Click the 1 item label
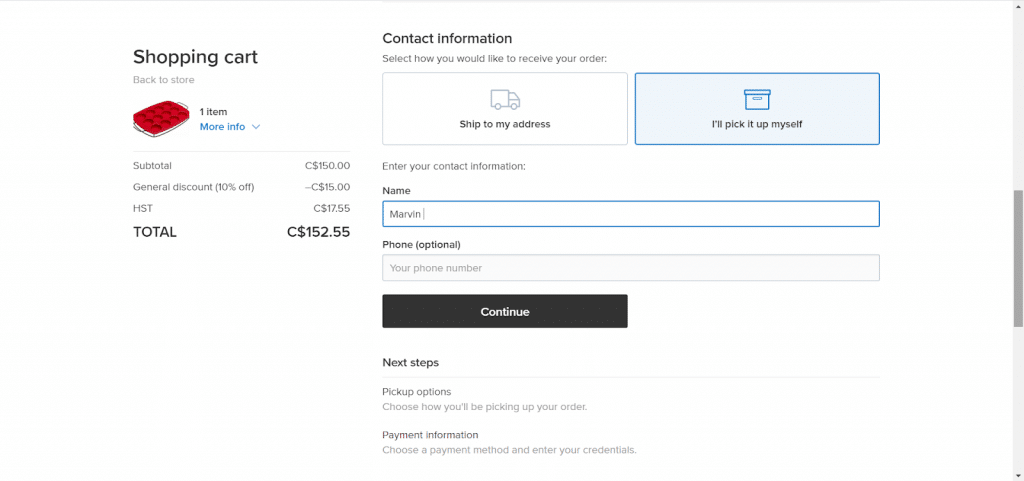The image size is (1024, 481). (214, 112)
